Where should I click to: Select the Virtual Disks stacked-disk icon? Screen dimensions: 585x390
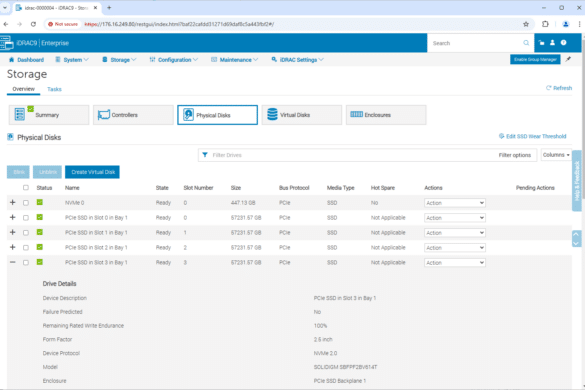[272, 115]
